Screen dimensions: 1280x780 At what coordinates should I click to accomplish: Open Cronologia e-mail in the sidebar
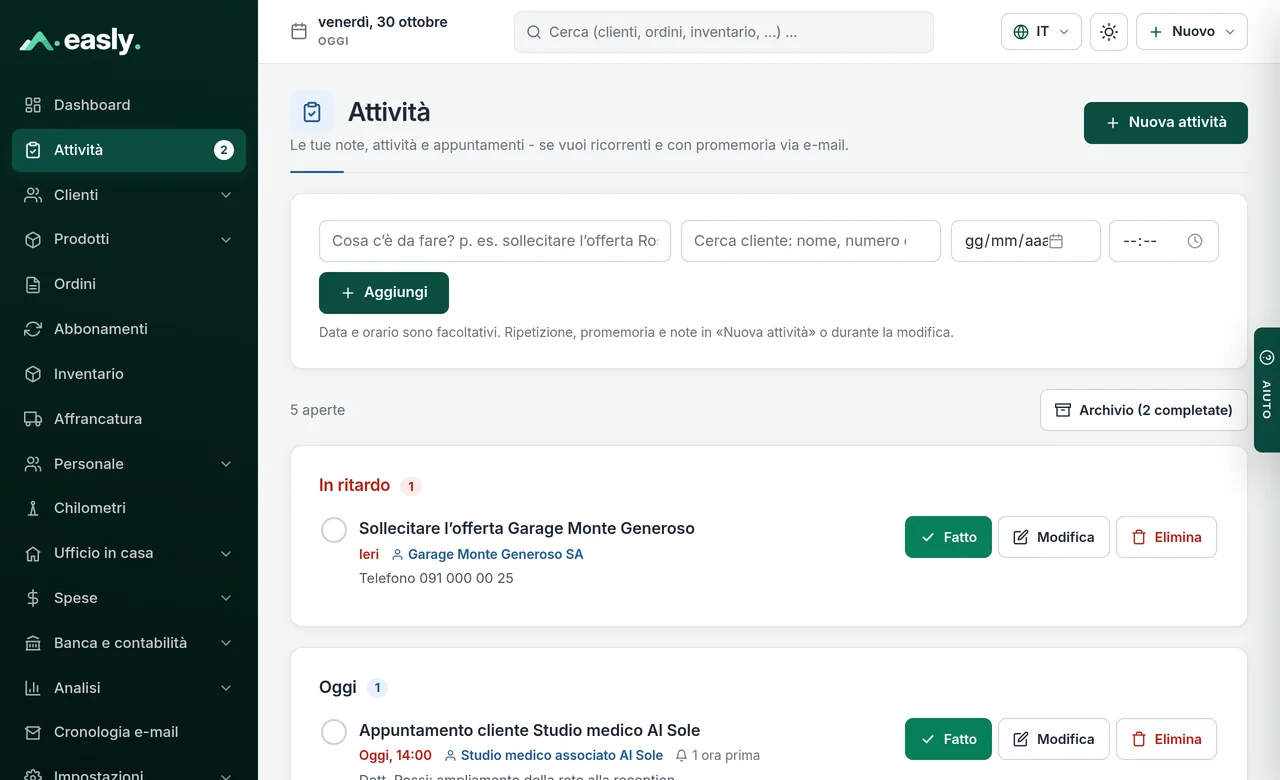129,732
